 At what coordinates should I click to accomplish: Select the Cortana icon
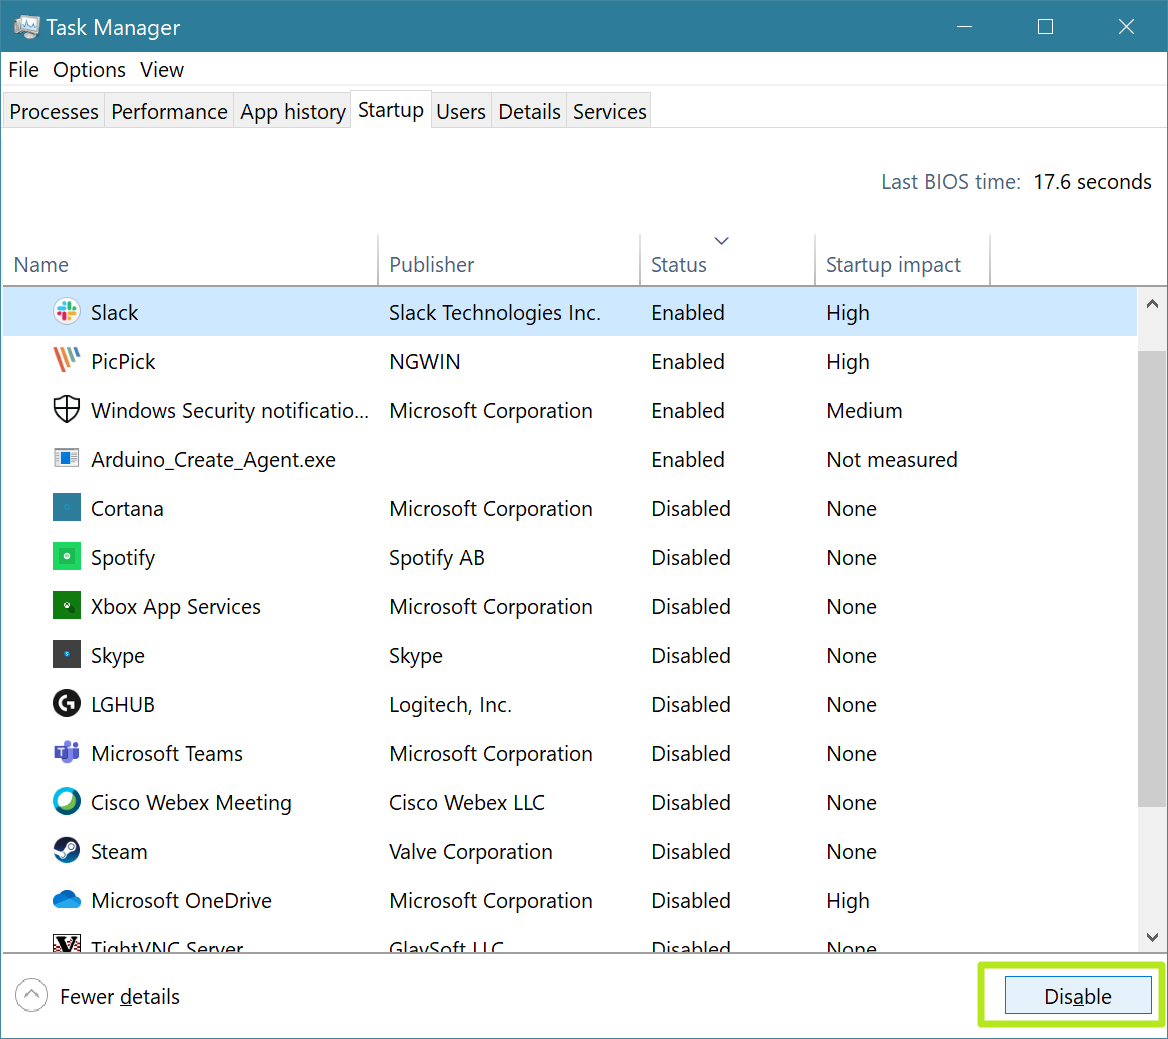click(66, 508)
